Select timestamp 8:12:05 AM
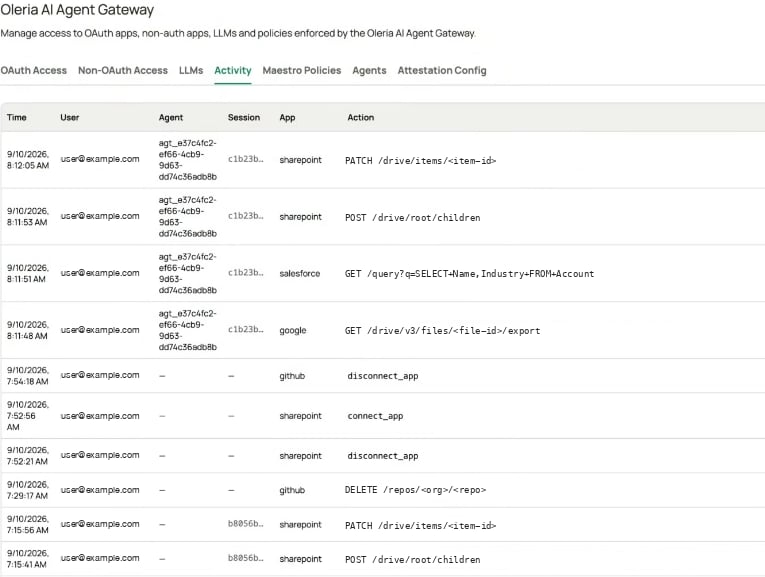Viewport: 765px width, 577px height. pyautogui.click(x=28, y=159)
